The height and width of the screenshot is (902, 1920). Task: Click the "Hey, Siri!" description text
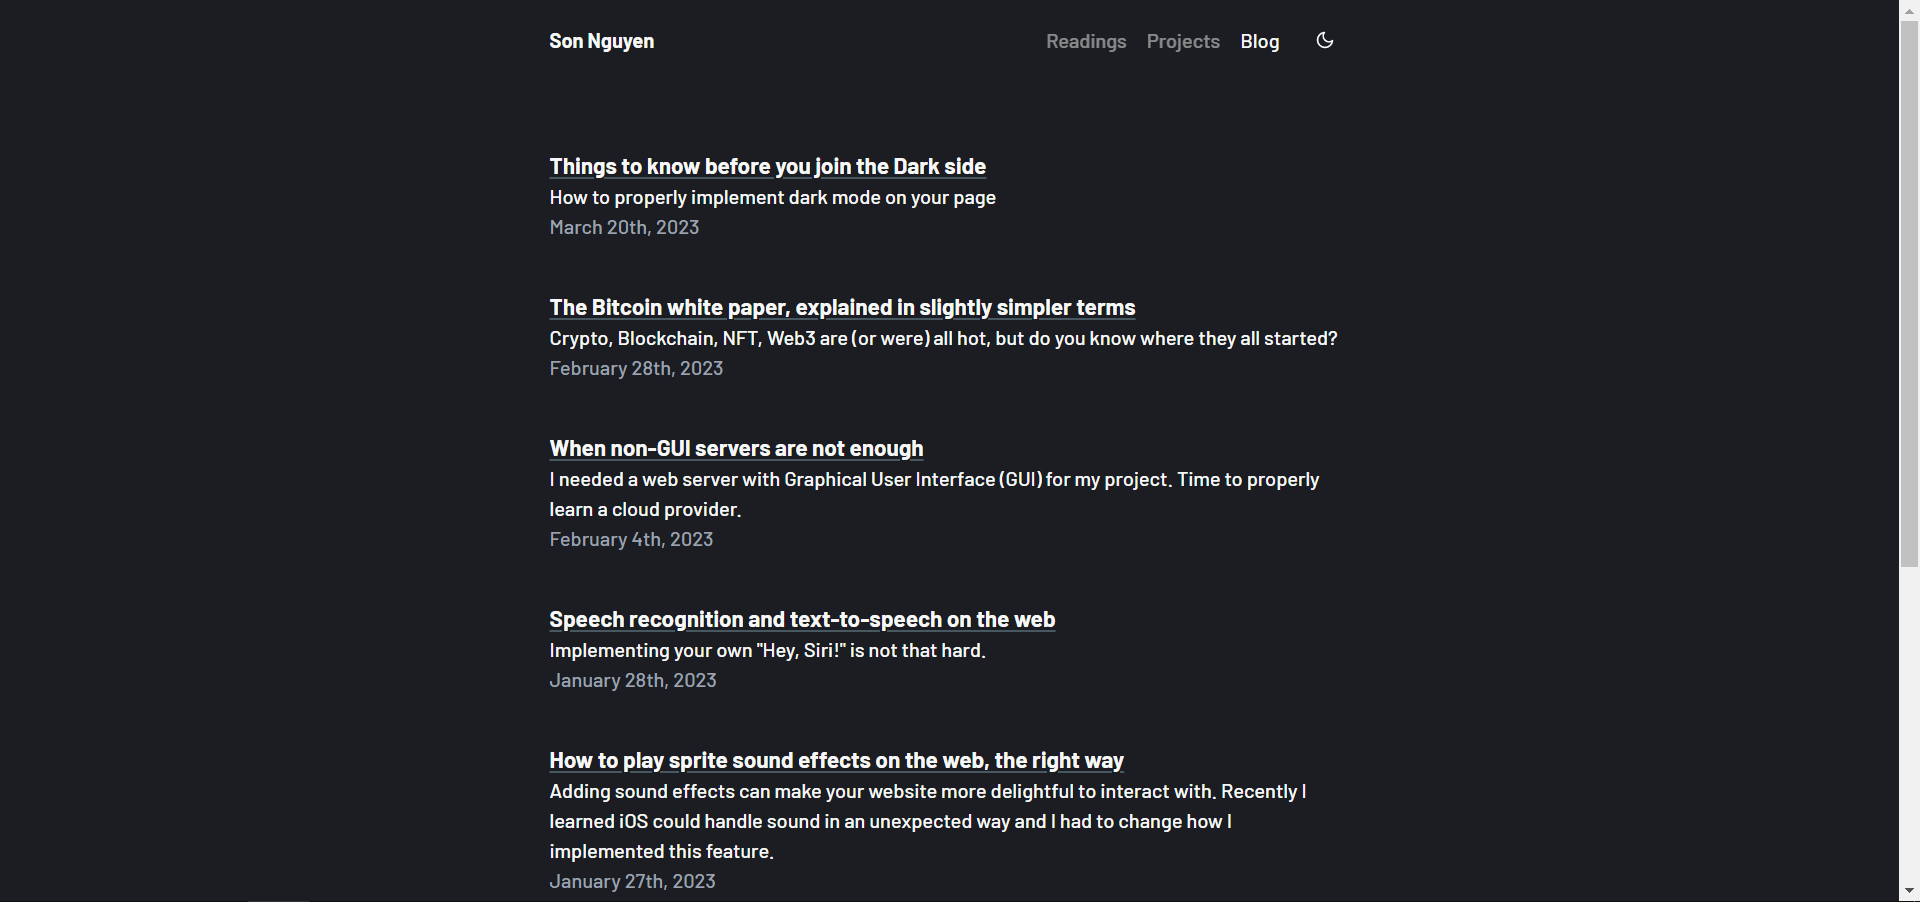(x=767, y=651)
